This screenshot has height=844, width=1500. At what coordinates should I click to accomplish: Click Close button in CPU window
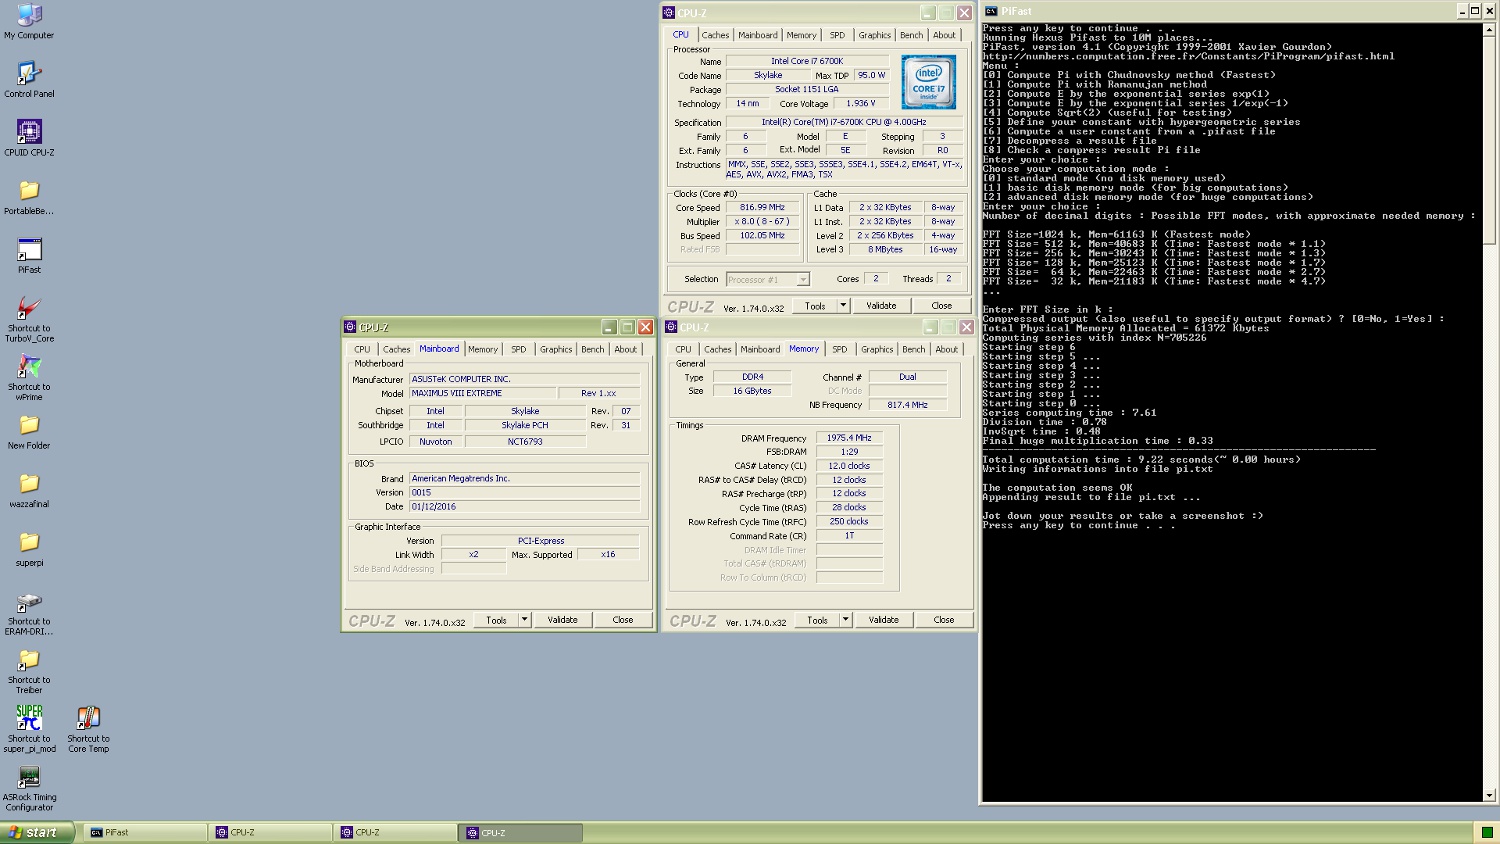942,305
